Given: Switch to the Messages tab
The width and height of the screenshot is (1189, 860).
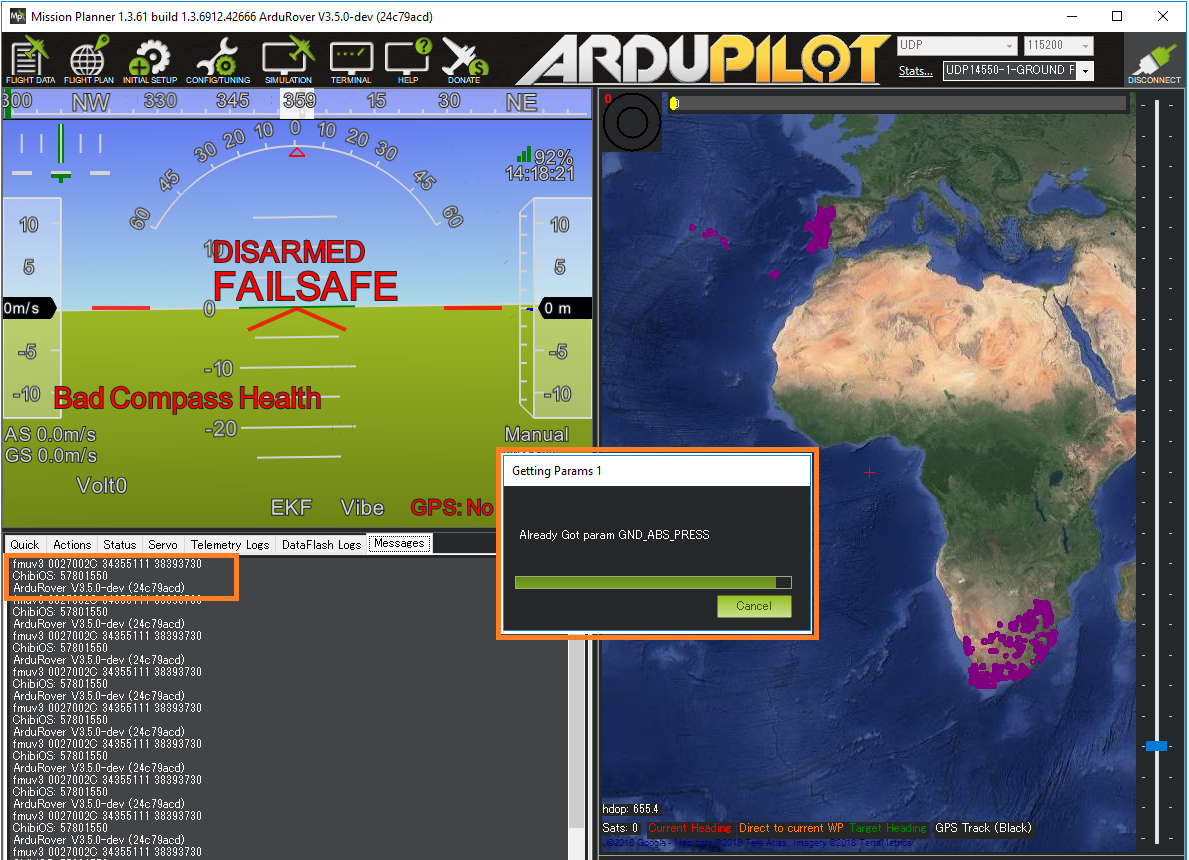Looking at the screenshot, I should (x=399, y=543).
